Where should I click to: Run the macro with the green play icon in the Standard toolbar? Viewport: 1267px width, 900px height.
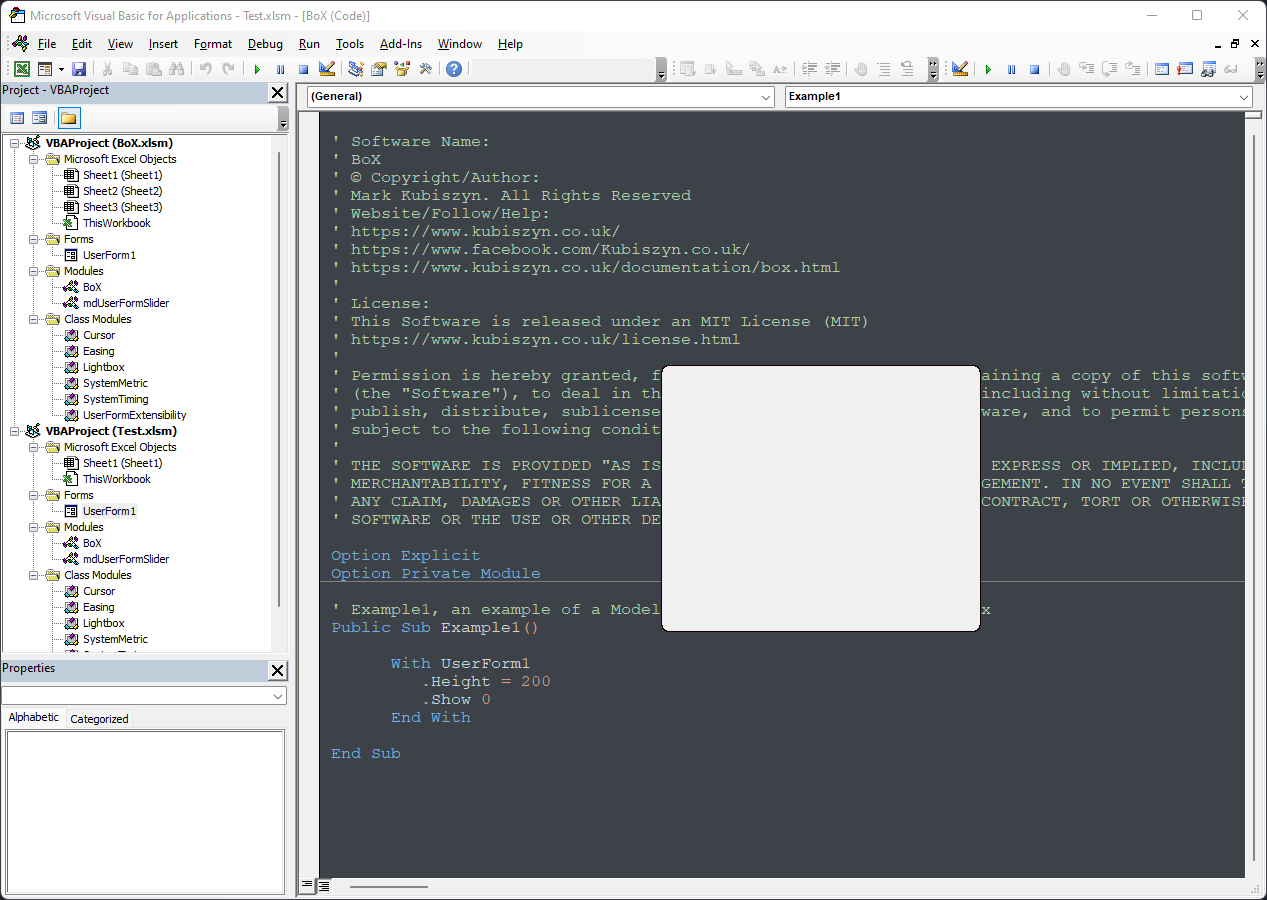click(x=257, y=69)
